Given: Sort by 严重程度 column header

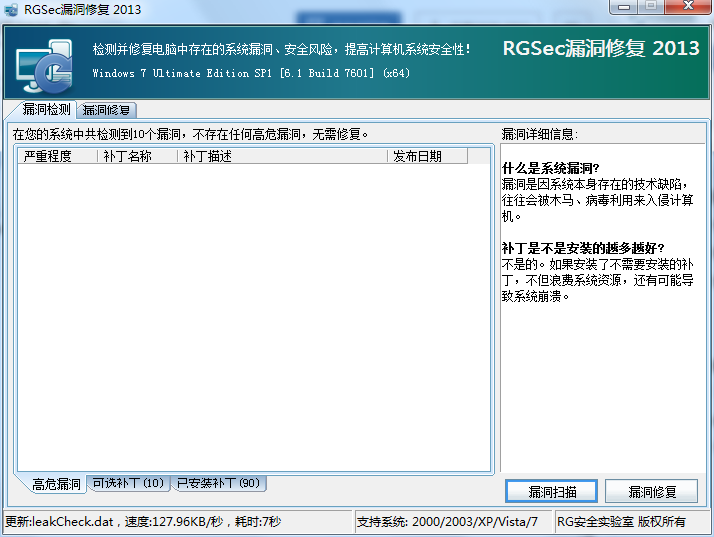Looking at the screenshot, I should tap(57, 156).
